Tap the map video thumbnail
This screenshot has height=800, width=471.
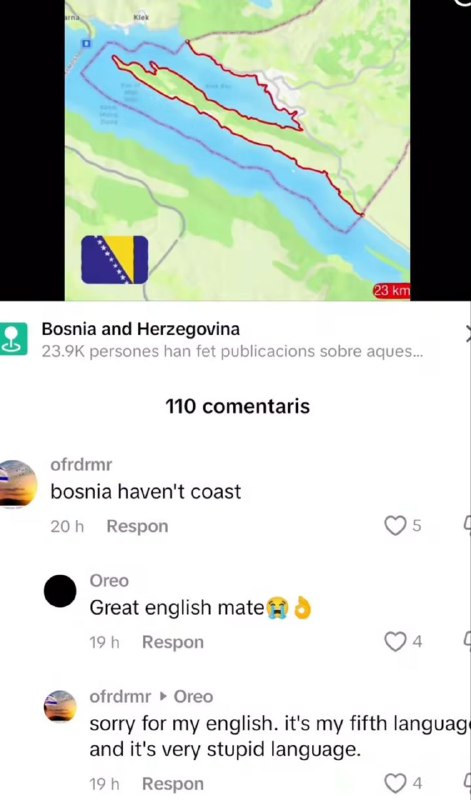pyautogui.click(x=237, y=150)
